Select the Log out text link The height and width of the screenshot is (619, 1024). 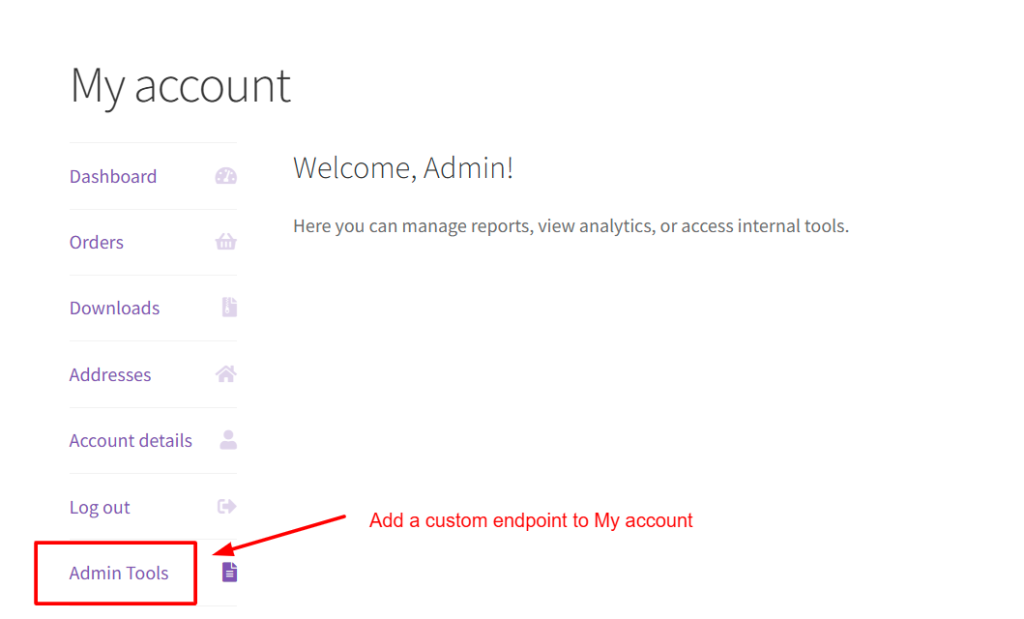99,507
